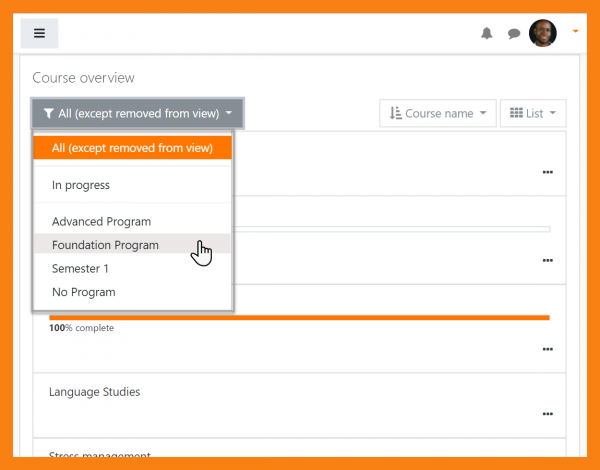Choose the Foundation Program filter
600x470 pixels.
pyautogui.click(x=105, y=245)
